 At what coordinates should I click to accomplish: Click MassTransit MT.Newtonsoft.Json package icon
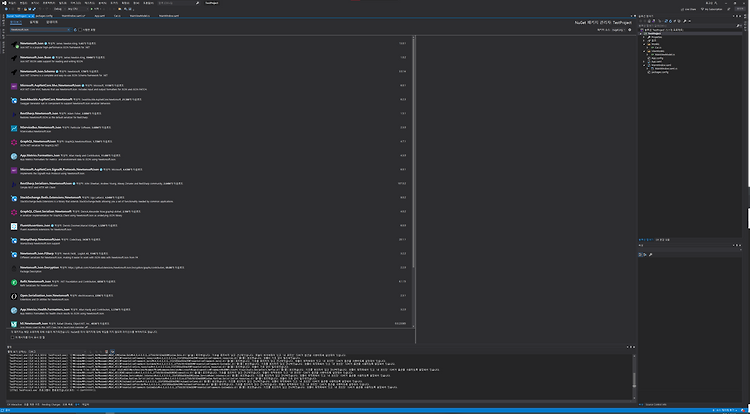pyautogui.click(x=14, y=325)
